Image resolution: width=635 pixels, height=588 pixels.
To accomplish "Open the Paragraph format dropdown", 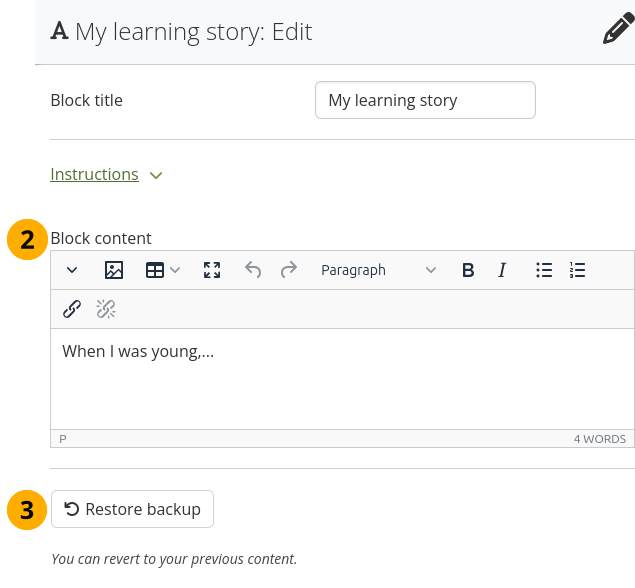I will [378, 270].
